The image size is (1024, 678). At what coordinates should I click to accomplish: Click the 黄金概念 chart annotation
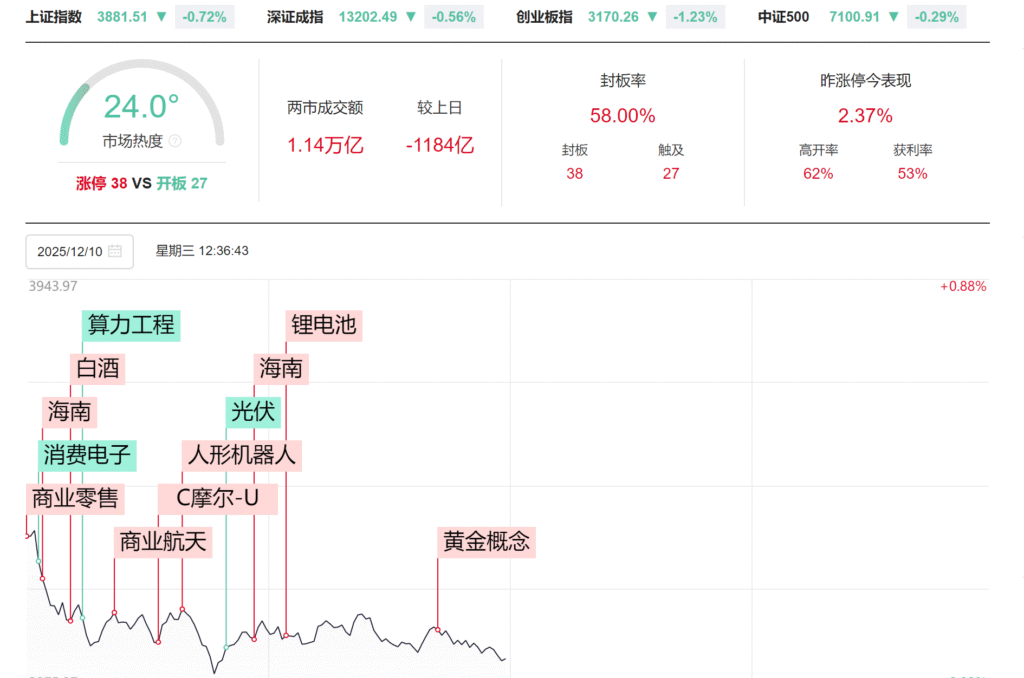point(487,542)
